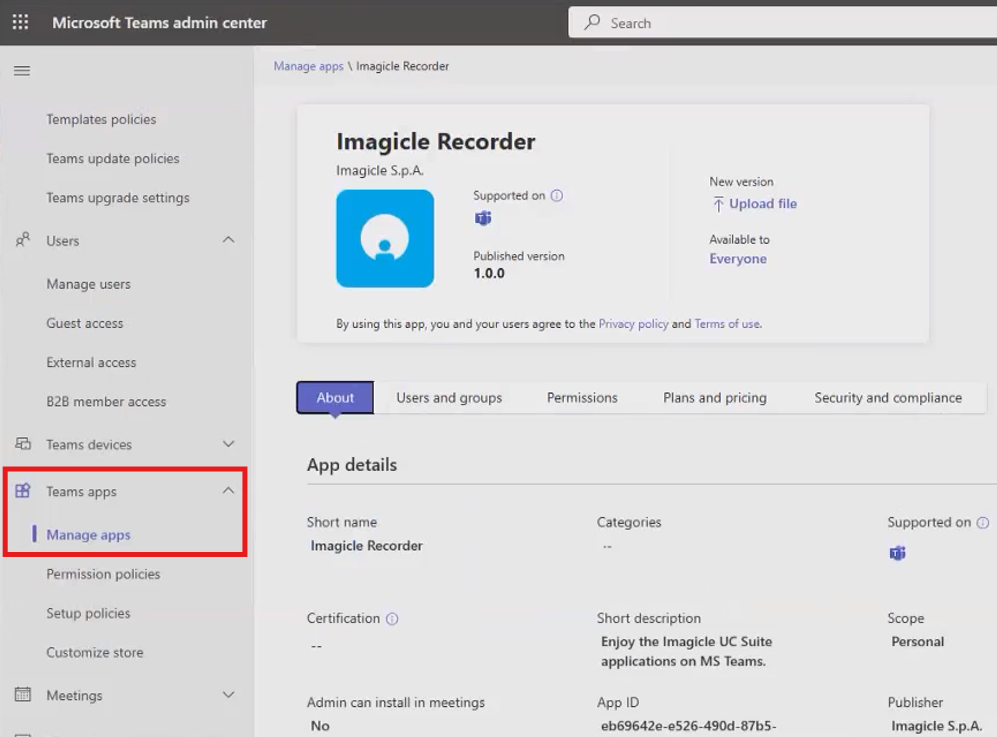Click the Certification info icon
The height and width of the screenshot is (737, 997).
[392, 619]
